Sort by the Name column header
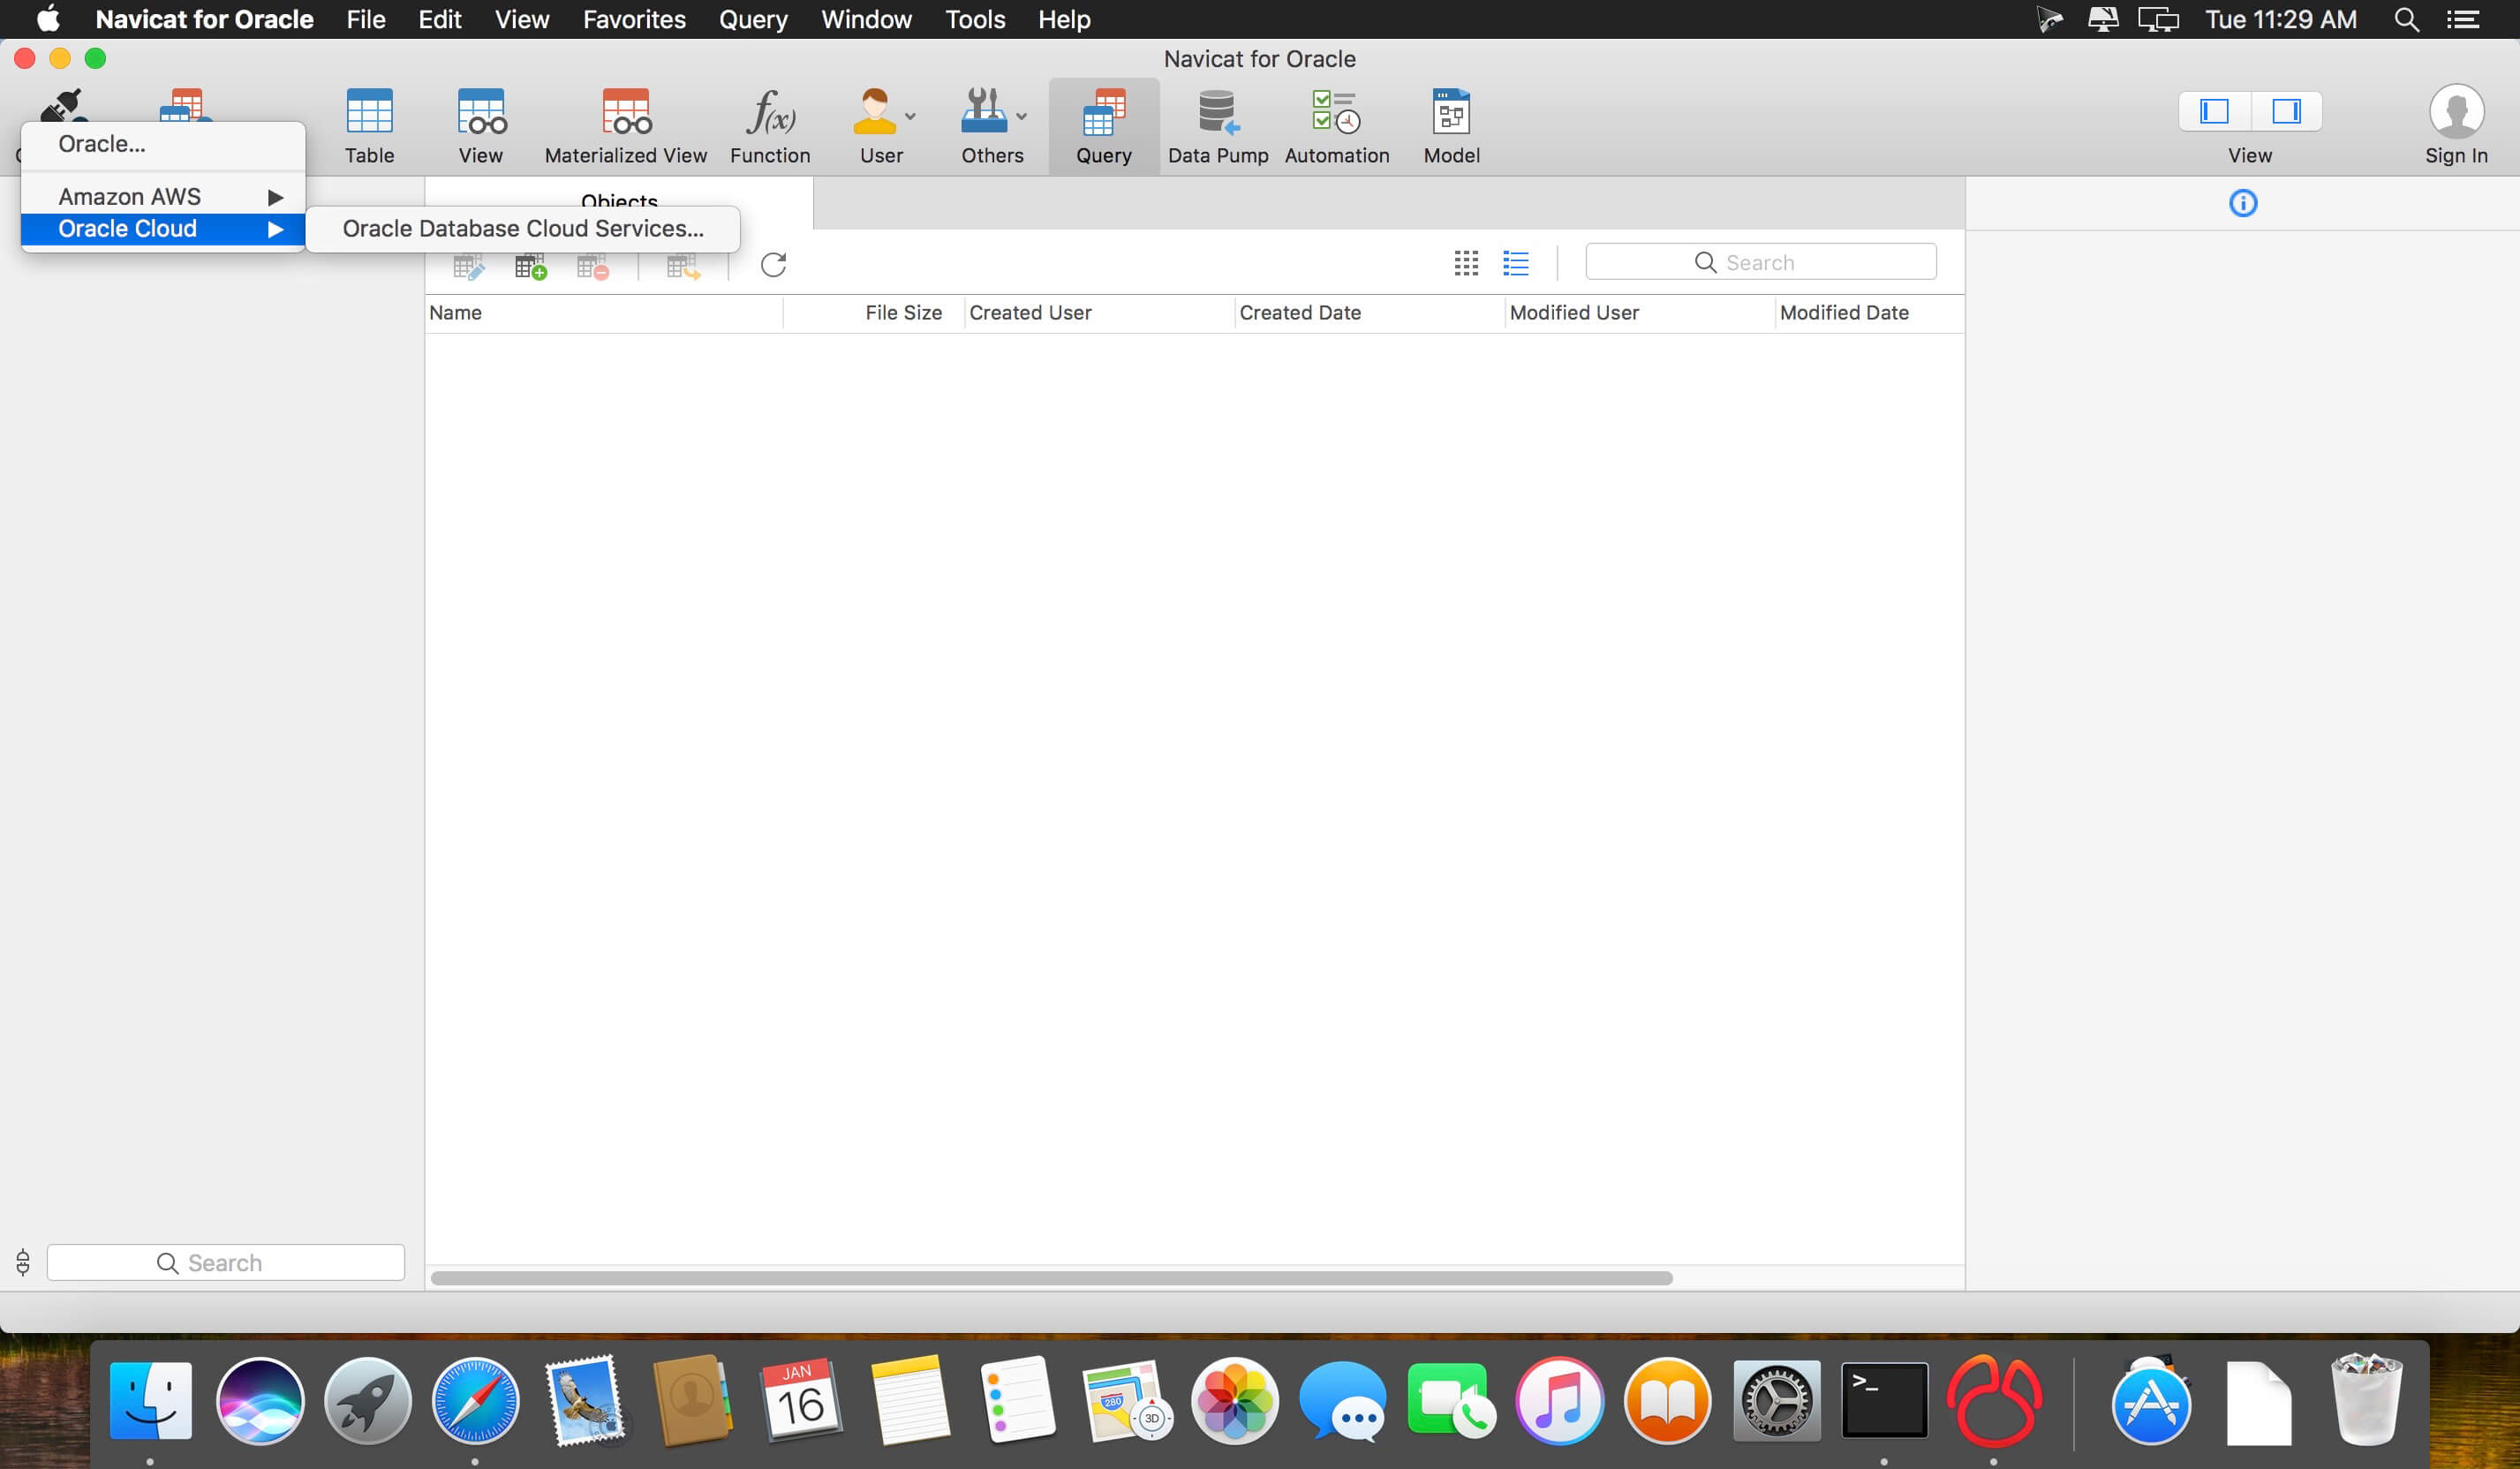The width and height of the screenshot is (2520, 1469). [x=604, y=313]
